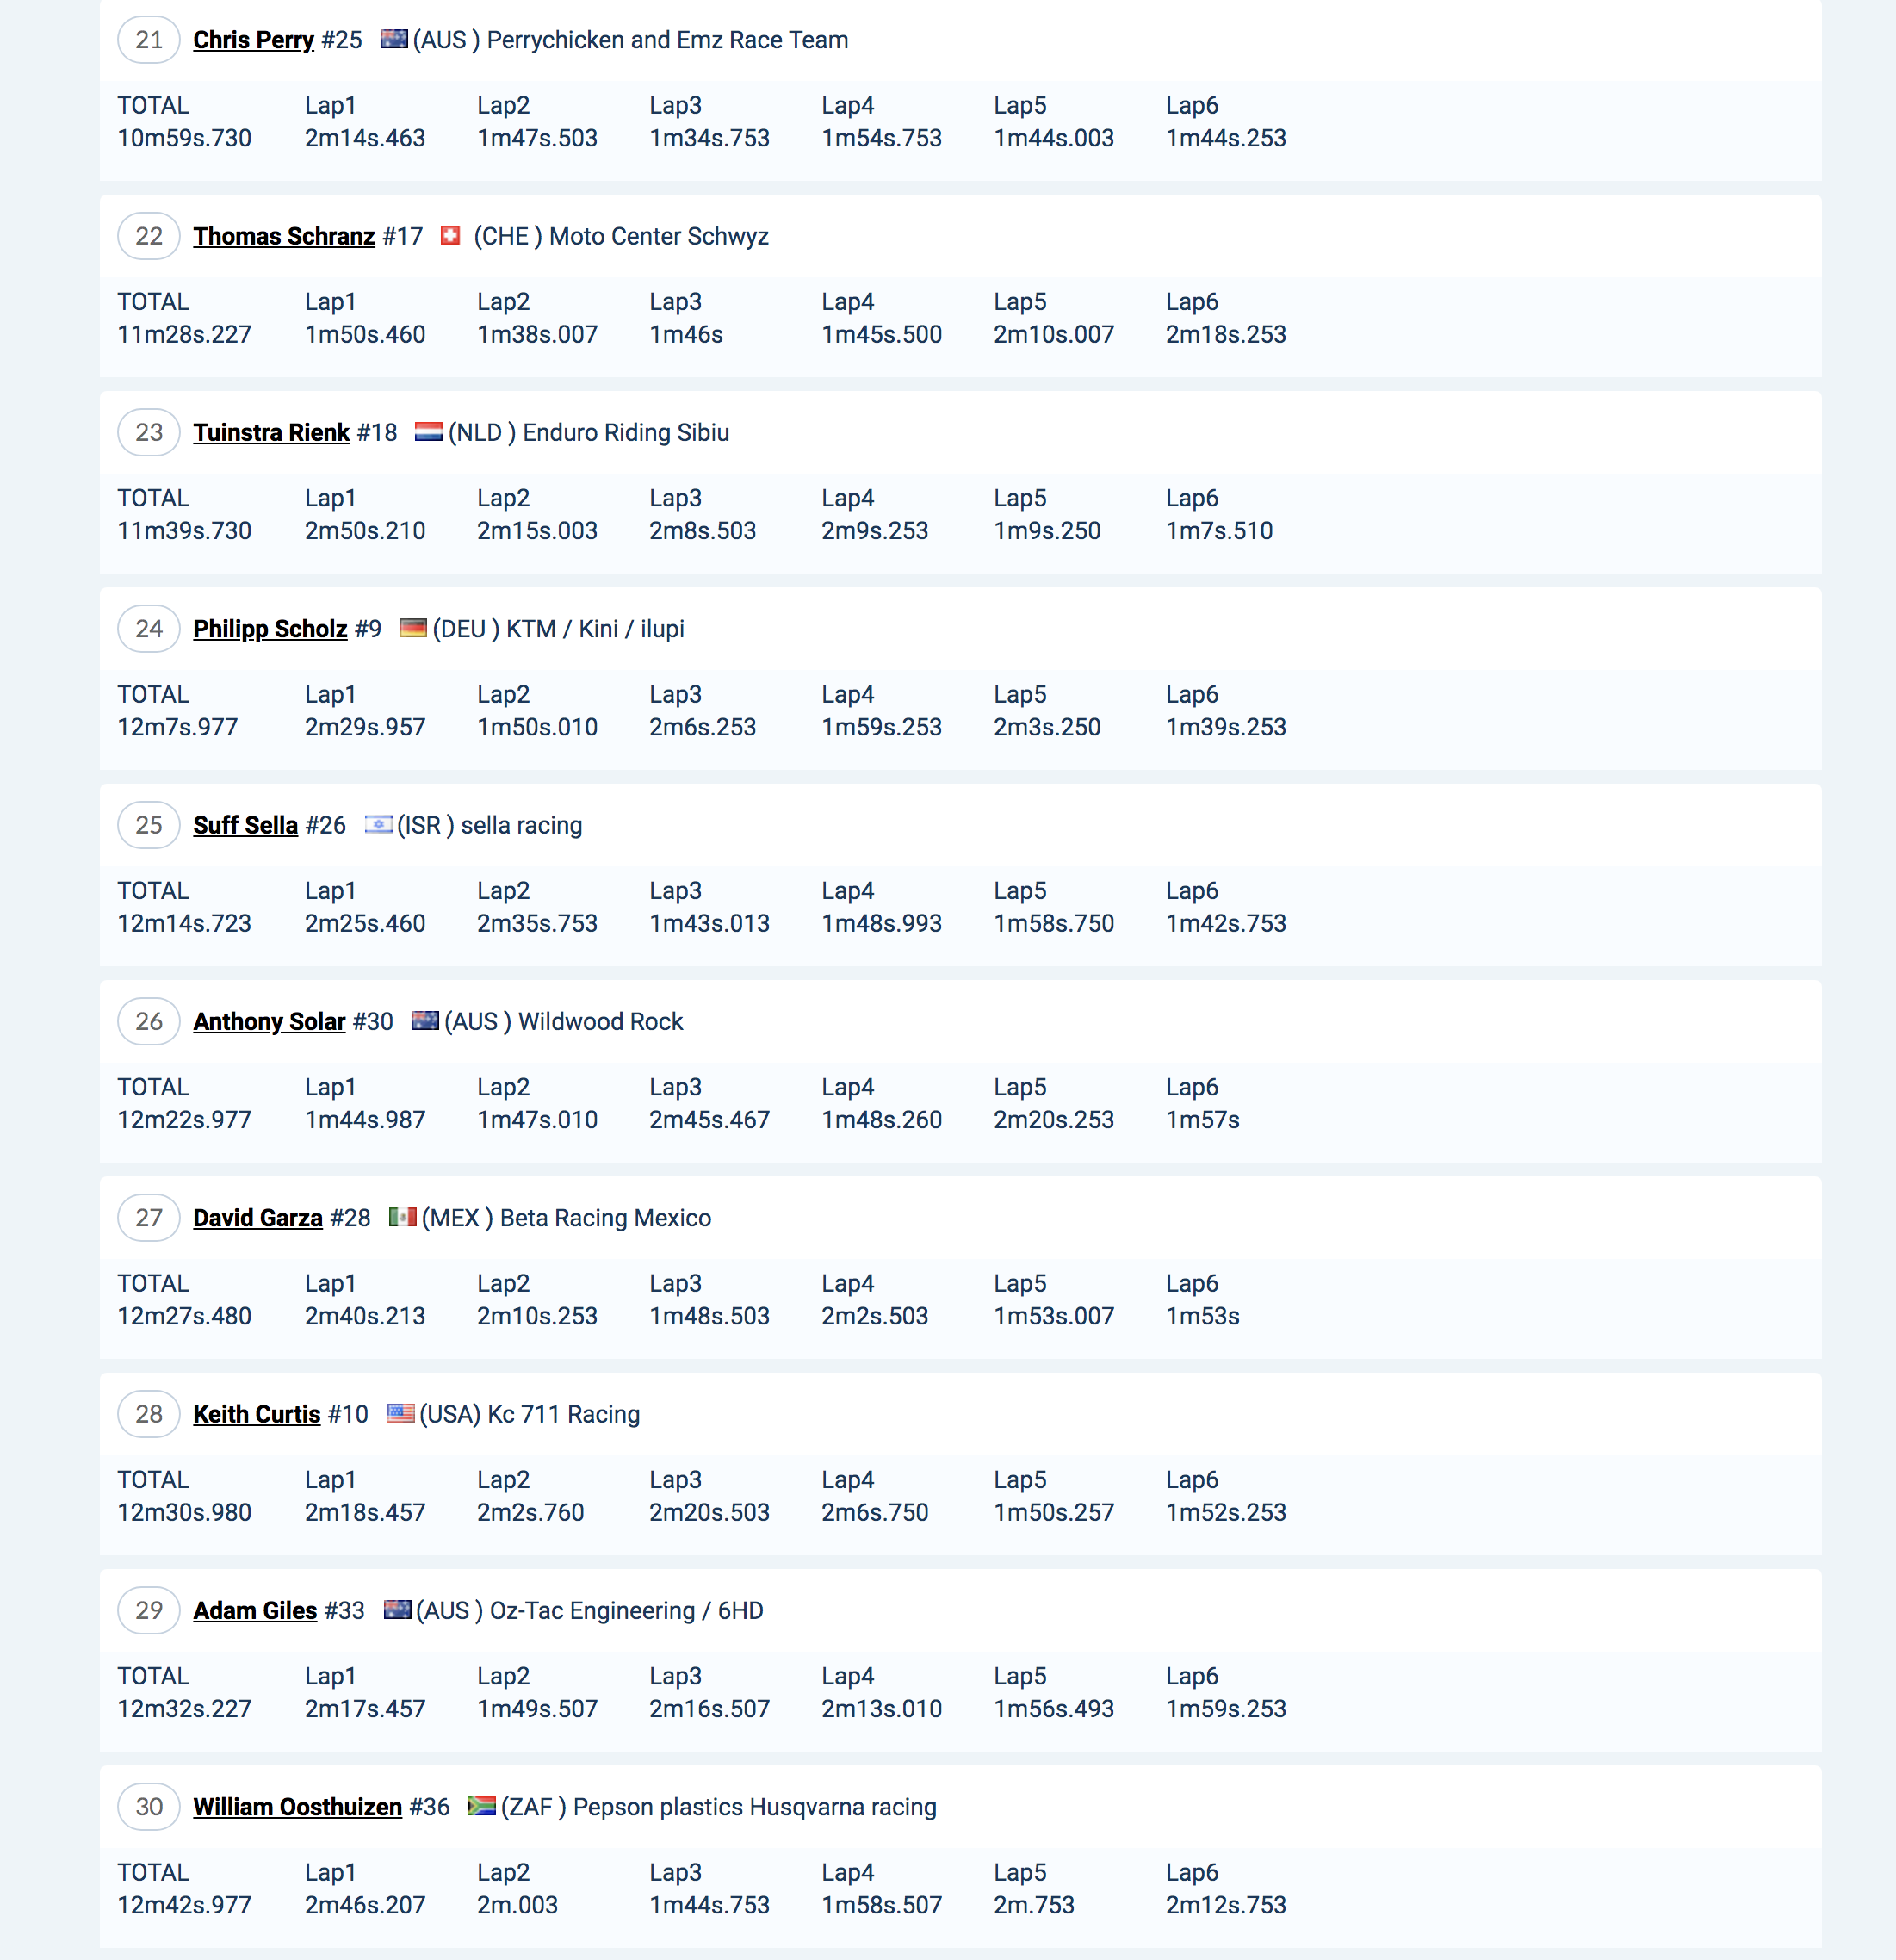Viewport: 1896px width, 1960px height.
Task: Click the USA flag next to Keith Curtis
Action: tap(400, 1413)
